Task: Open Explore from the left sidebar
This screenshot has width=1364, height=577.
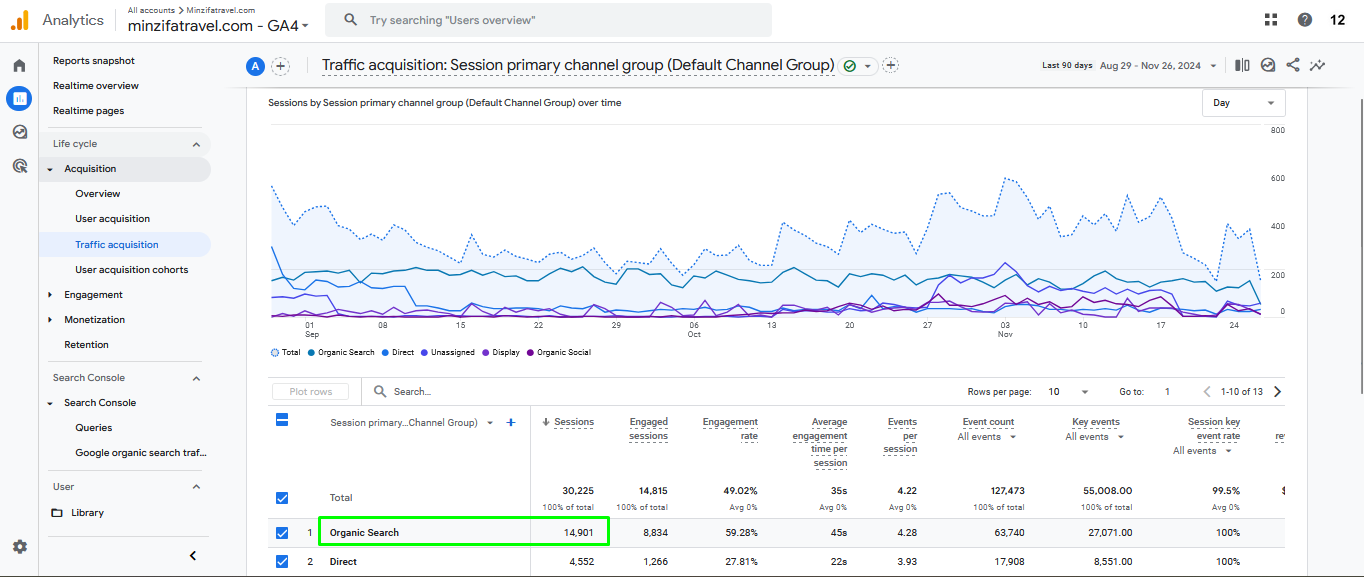Action: click(19, 131)
